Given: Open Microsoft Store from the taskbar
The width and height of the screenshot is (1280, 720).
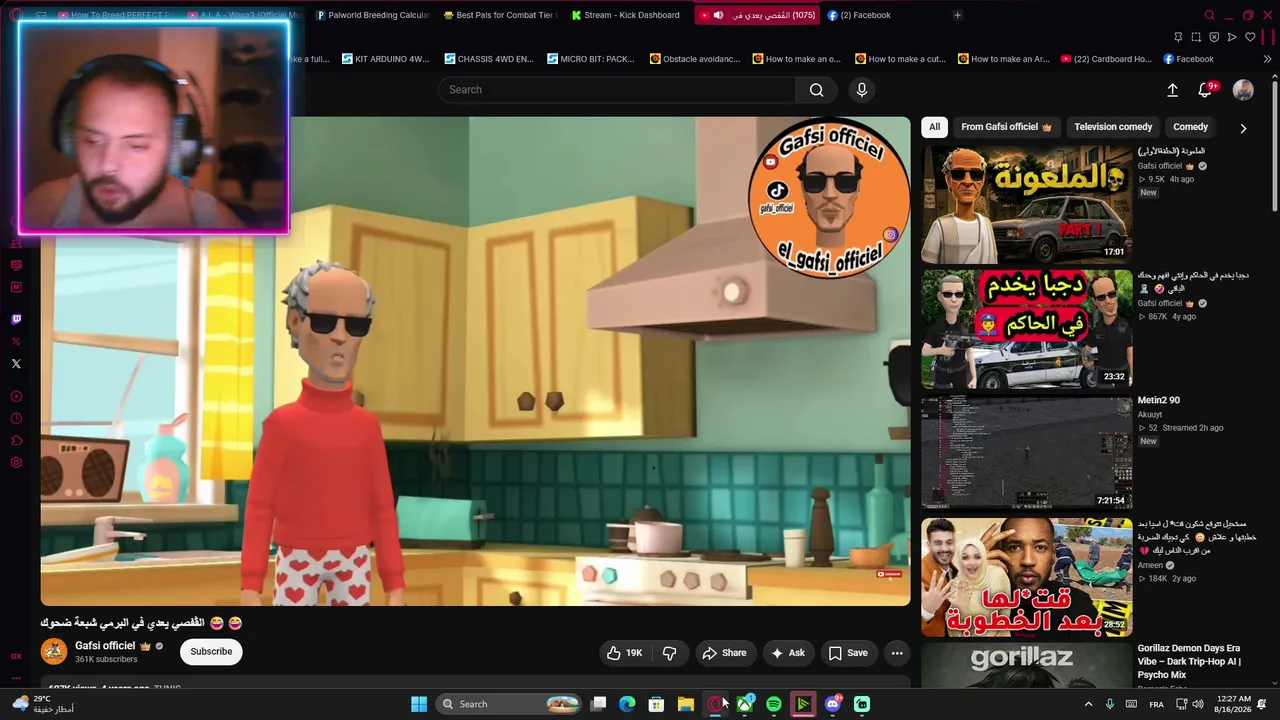Looking at the screenshot, I should pyautogui.click(x=656, y=704).
